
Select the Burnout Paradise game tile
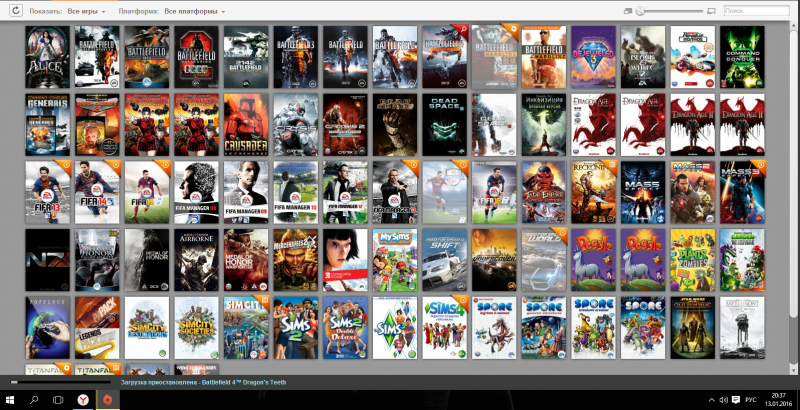(x=692, y=57)
